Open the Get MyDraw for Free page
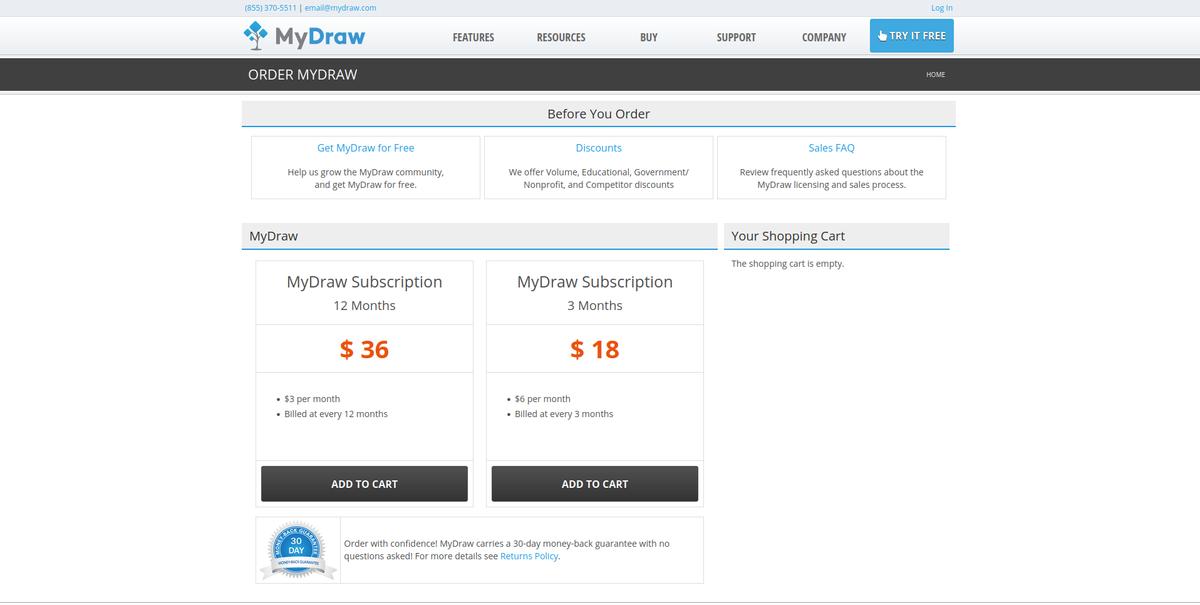Image resolution: width=1200 pixels, height=605 pixels. coord(364,147)
